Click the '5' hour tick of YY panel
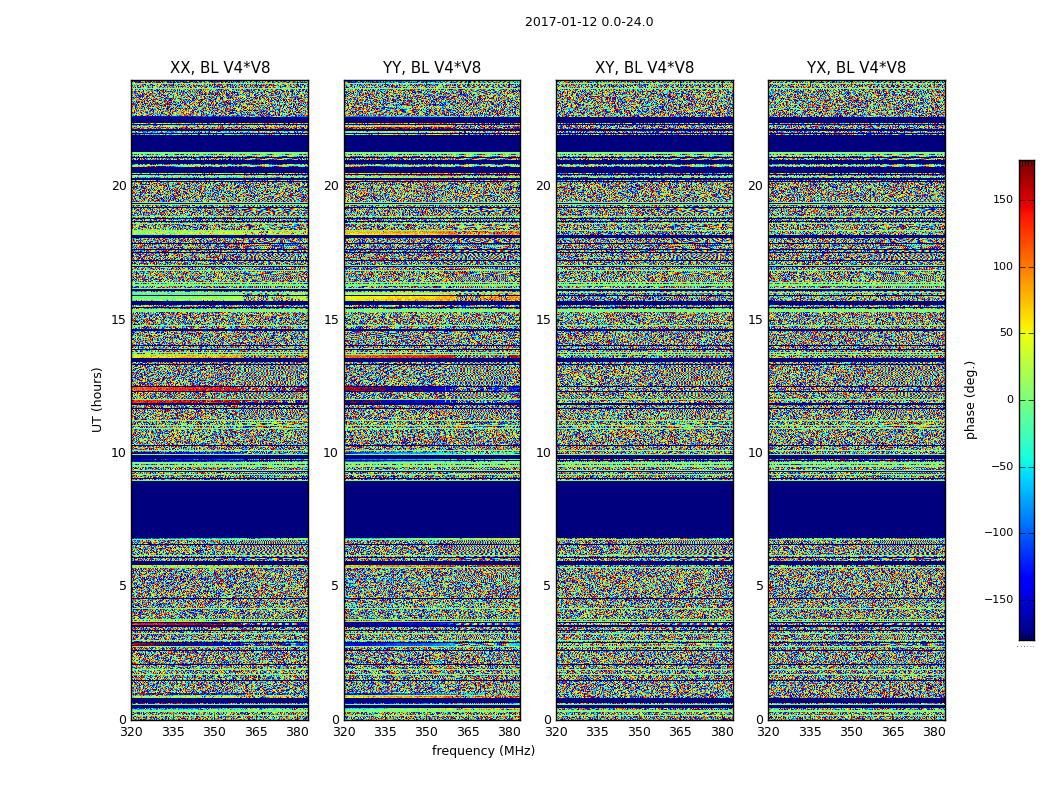Image resolution: width=1050 pixels, height=800 pixels. tap(335, 586)
